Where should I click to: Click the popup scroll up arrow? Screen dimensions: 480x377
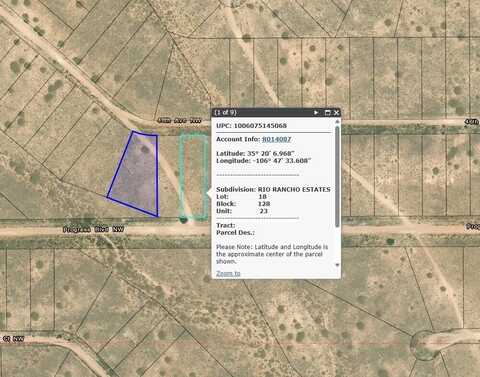(x=337, y=122)
